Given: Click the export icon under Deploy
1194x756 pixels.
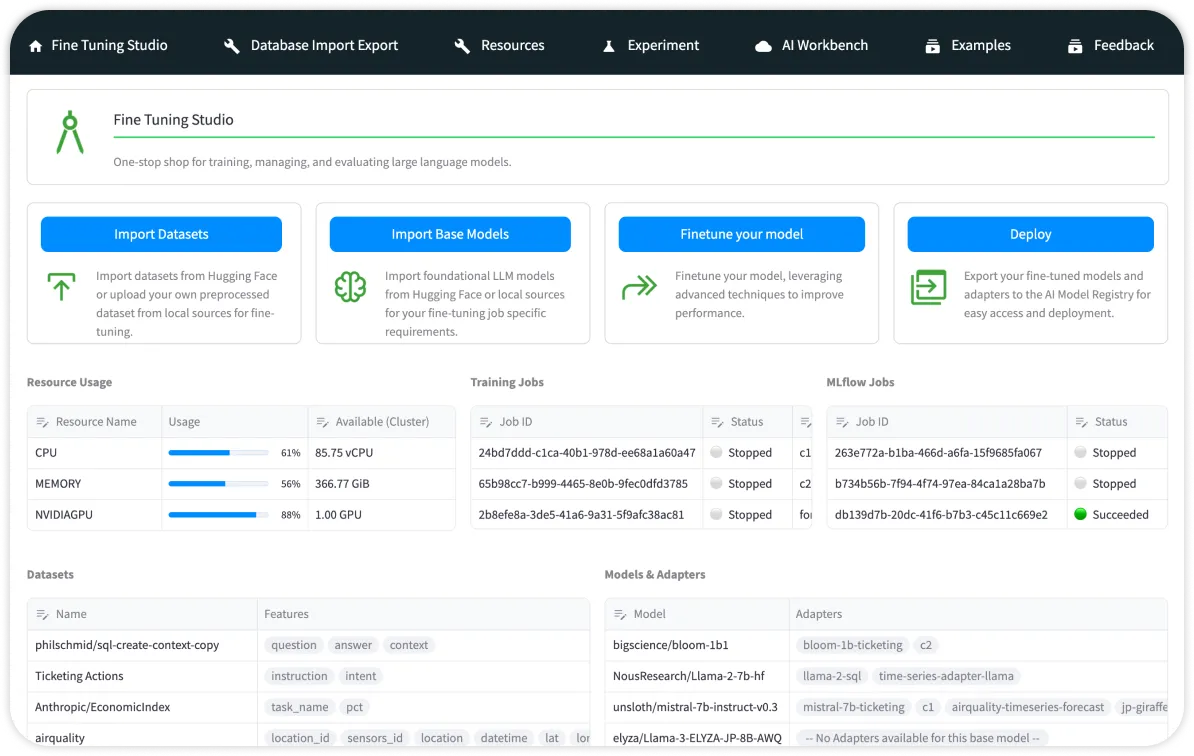Looking at the screenshot, I should click(x=928, y=287).
